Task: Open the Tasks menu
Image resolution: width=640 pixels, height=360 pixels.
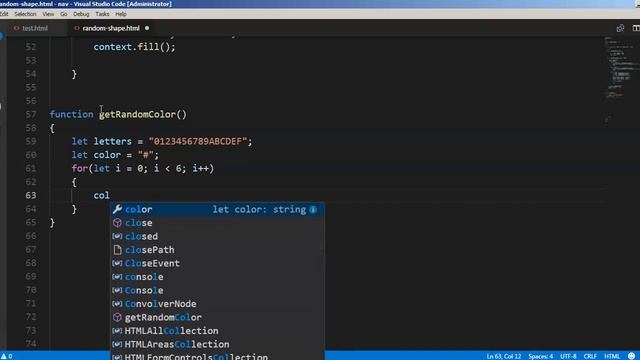Action: tap(102, 14)
